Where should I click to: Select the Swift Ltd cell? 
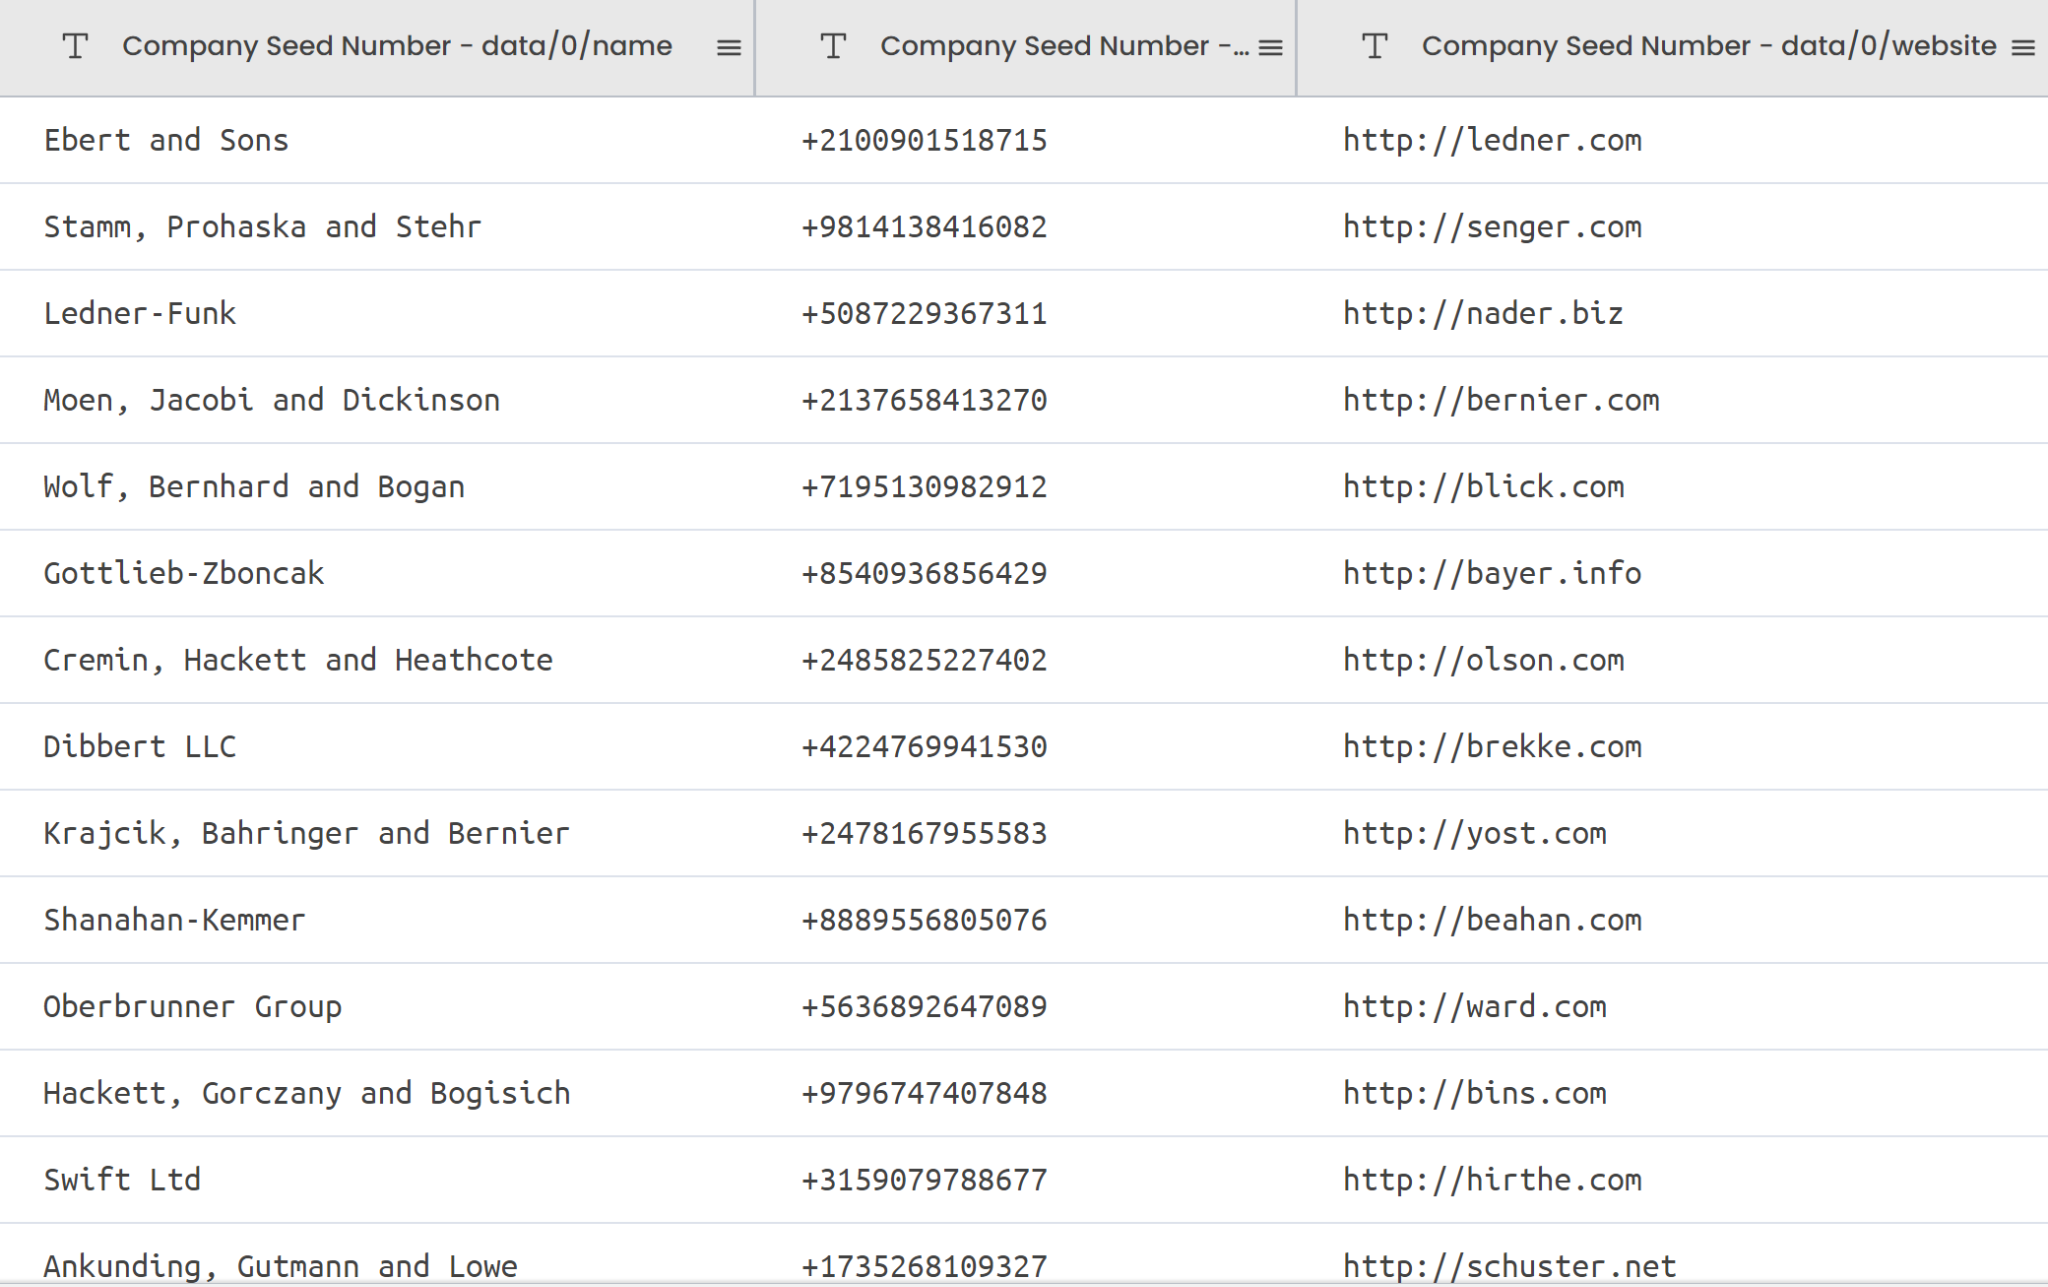point(120,1179)
